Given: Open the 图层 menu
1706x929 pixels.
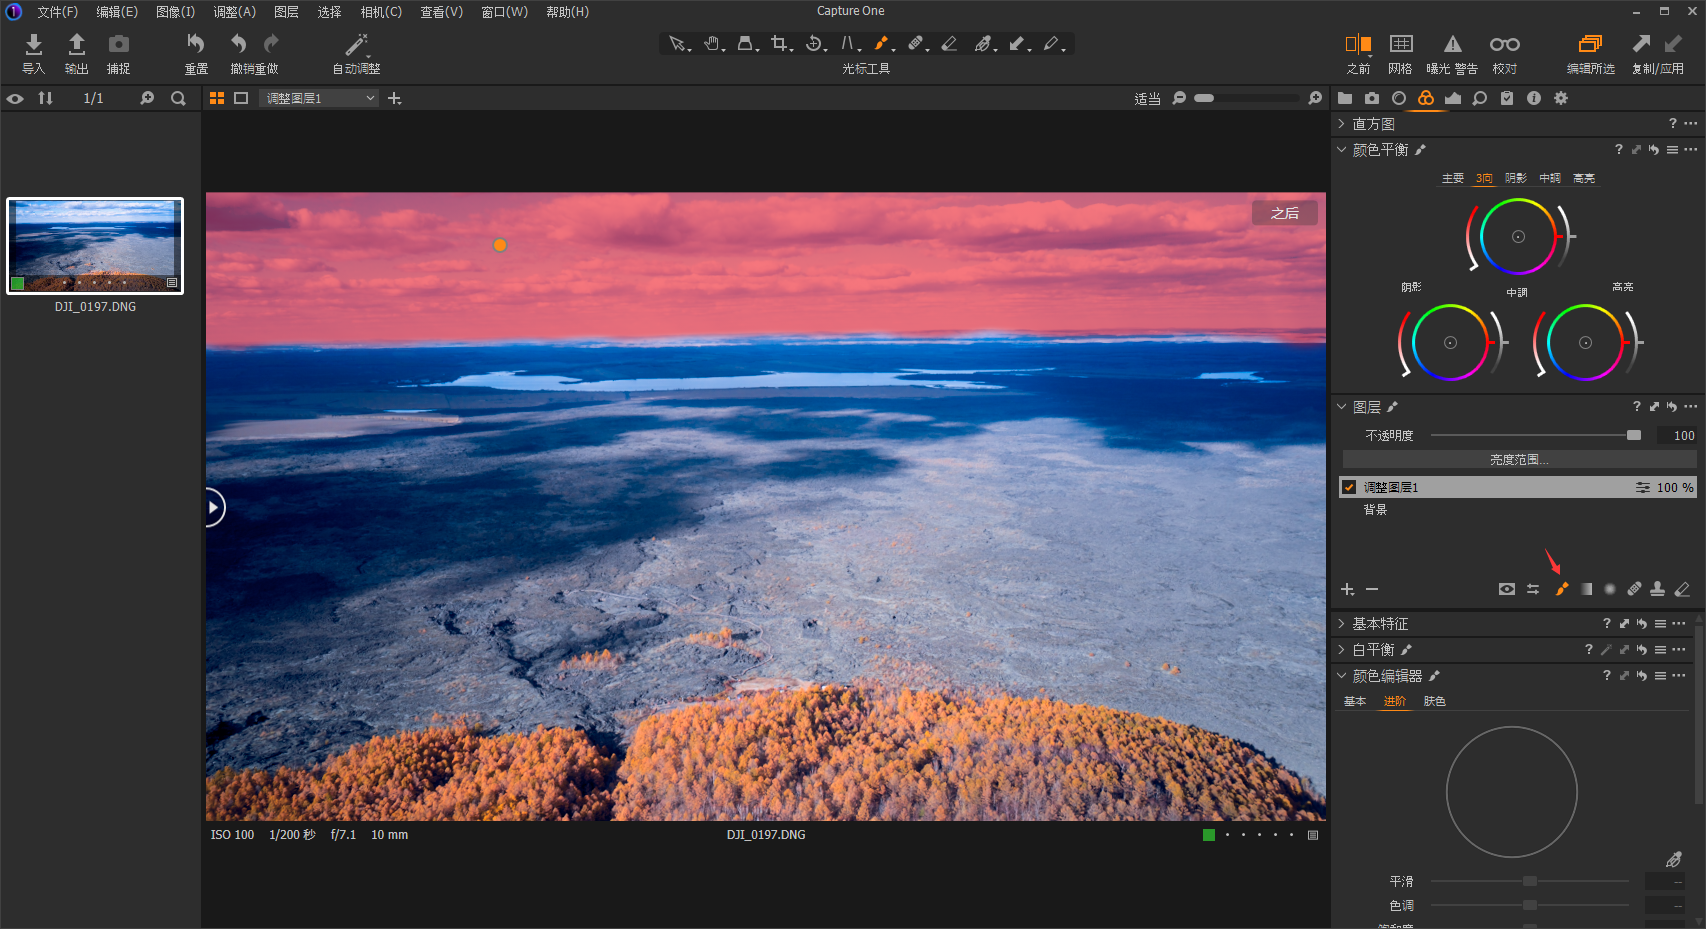Looking at the screenshot, I should (x=286, y=12).
